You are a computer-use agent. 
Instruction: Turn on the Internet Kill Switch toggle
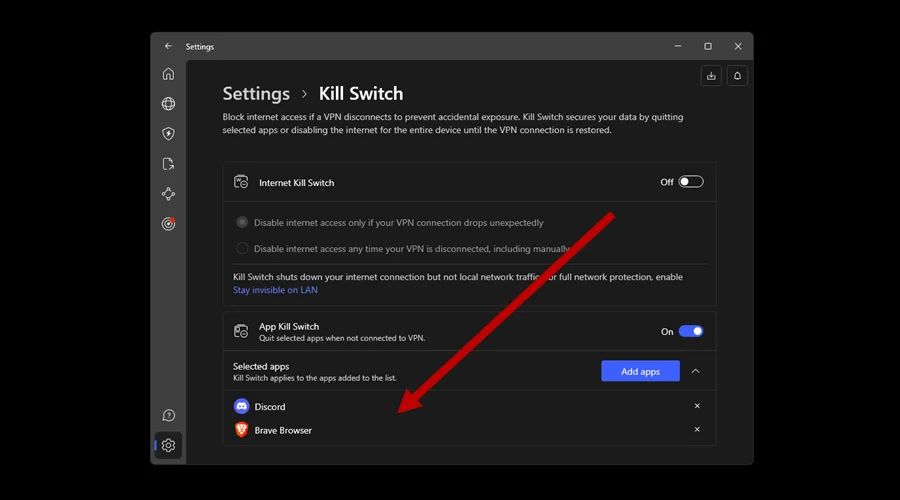coord(690,182)
